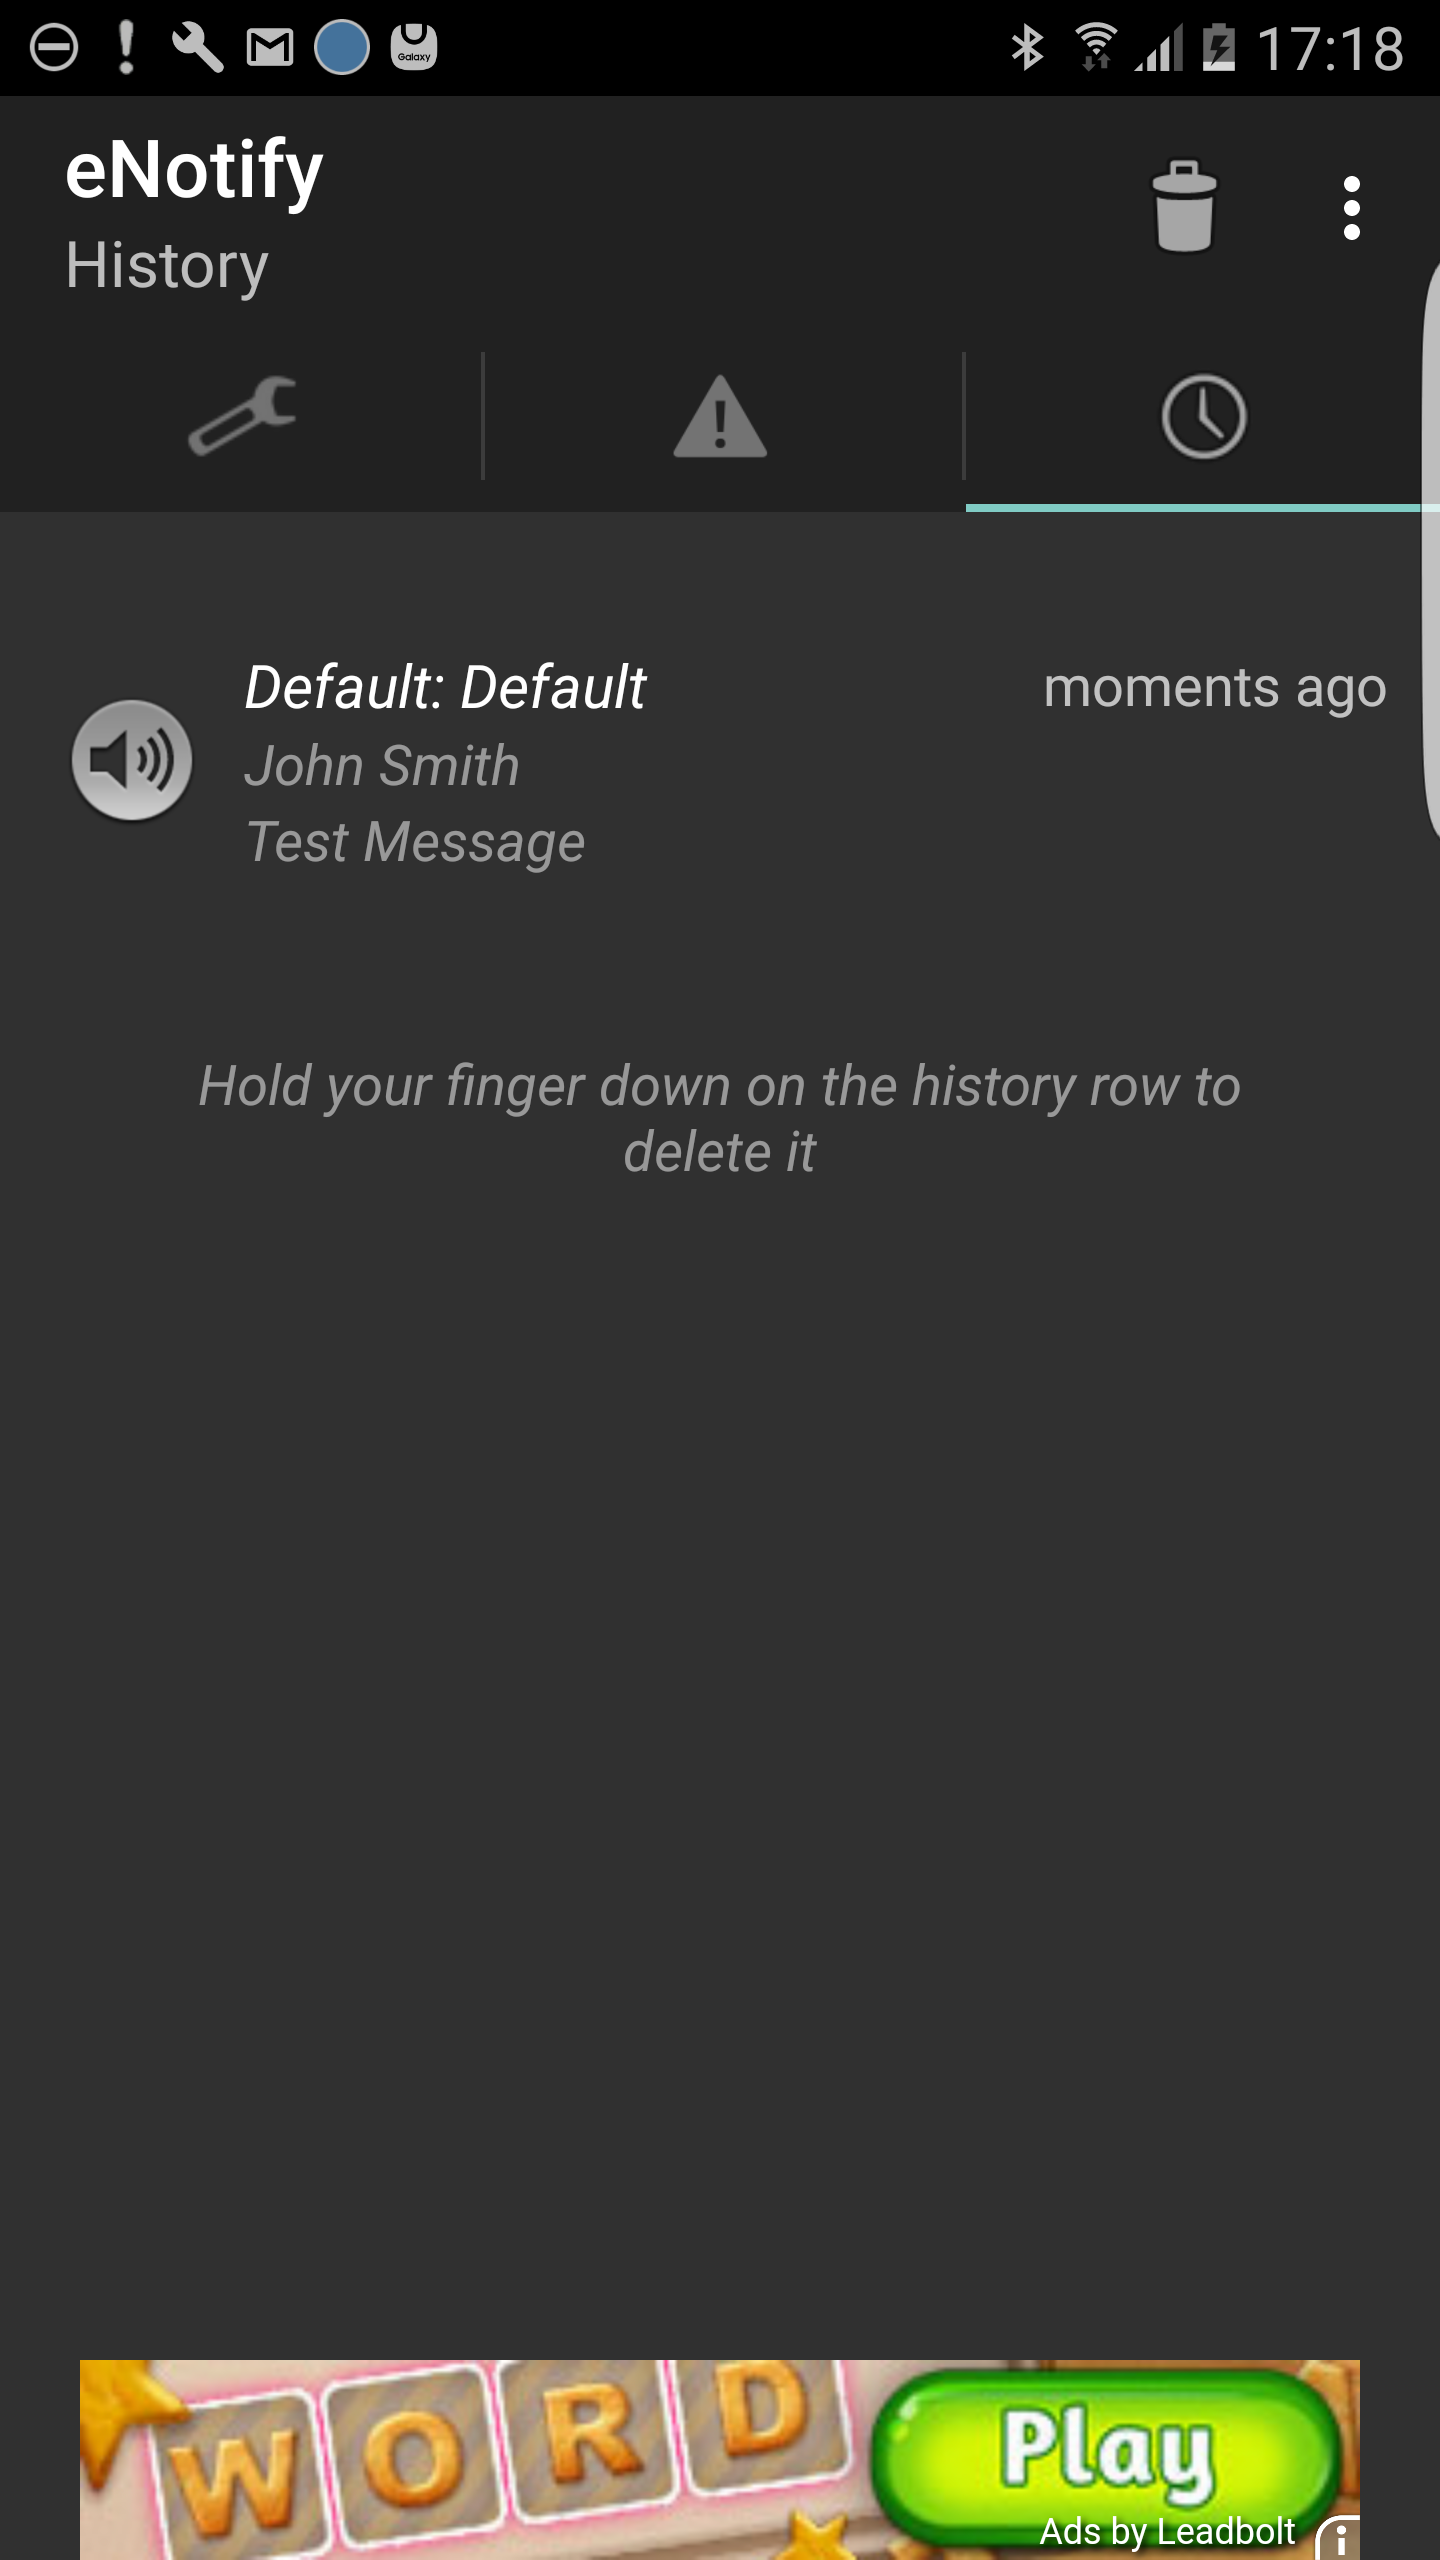Tap the Test Message text
The width and height of the screenshot is (1440, 2560).
coord(415,842)
